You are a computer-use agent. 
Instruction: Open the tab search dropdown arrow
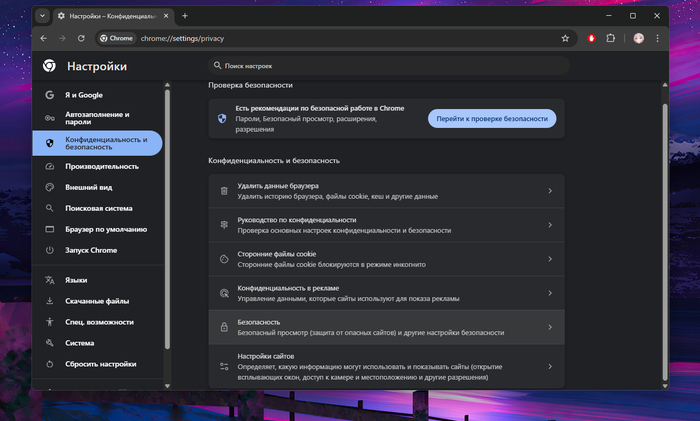pos(43,16)
